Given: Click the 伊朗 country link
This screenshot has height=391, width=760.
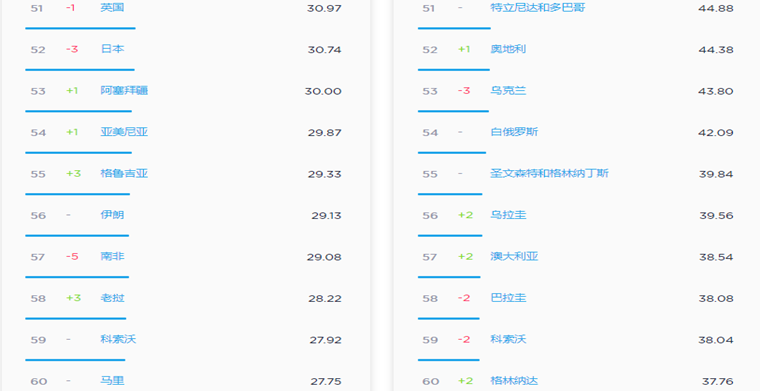Looking at the screenshot, I should pyautogui.click(x=112, y=215).
